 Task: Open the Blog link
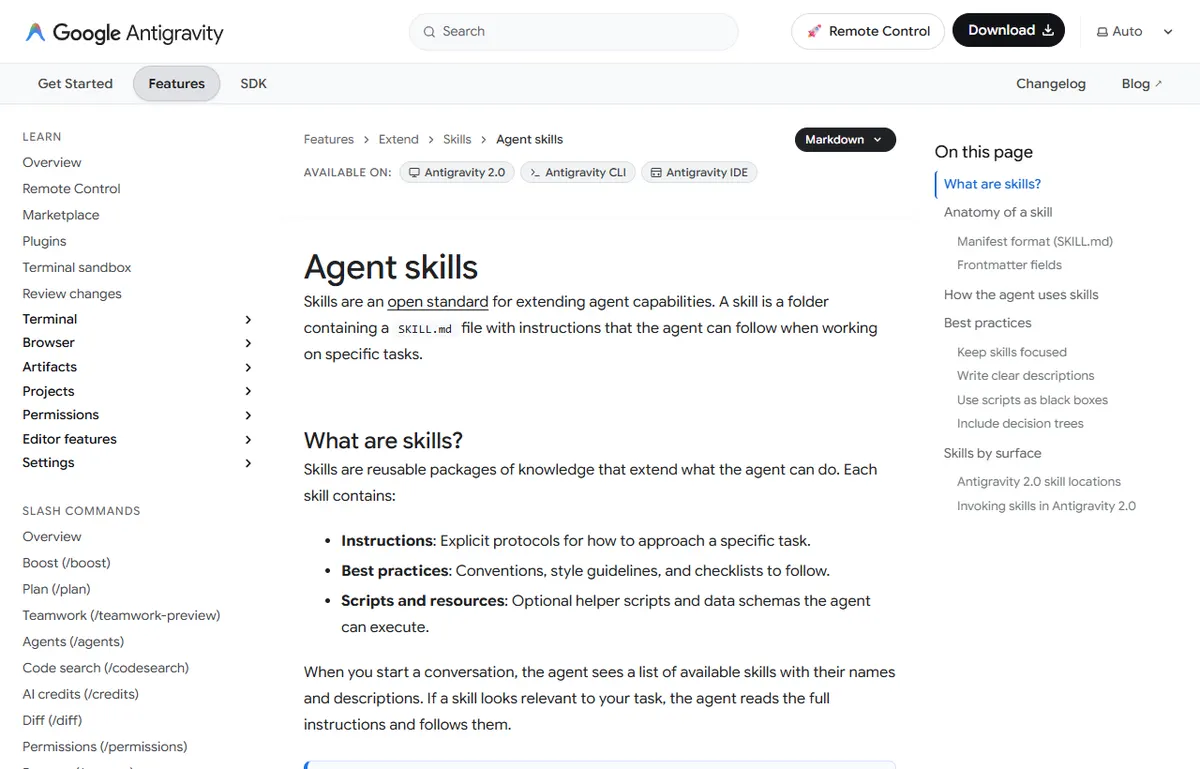pos(1142,84)
